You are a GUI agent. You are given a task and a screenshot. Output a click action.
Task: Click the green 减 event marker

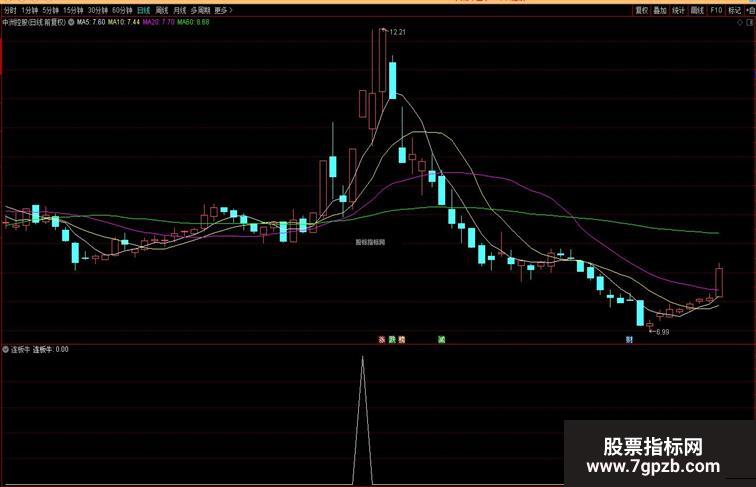441,339
